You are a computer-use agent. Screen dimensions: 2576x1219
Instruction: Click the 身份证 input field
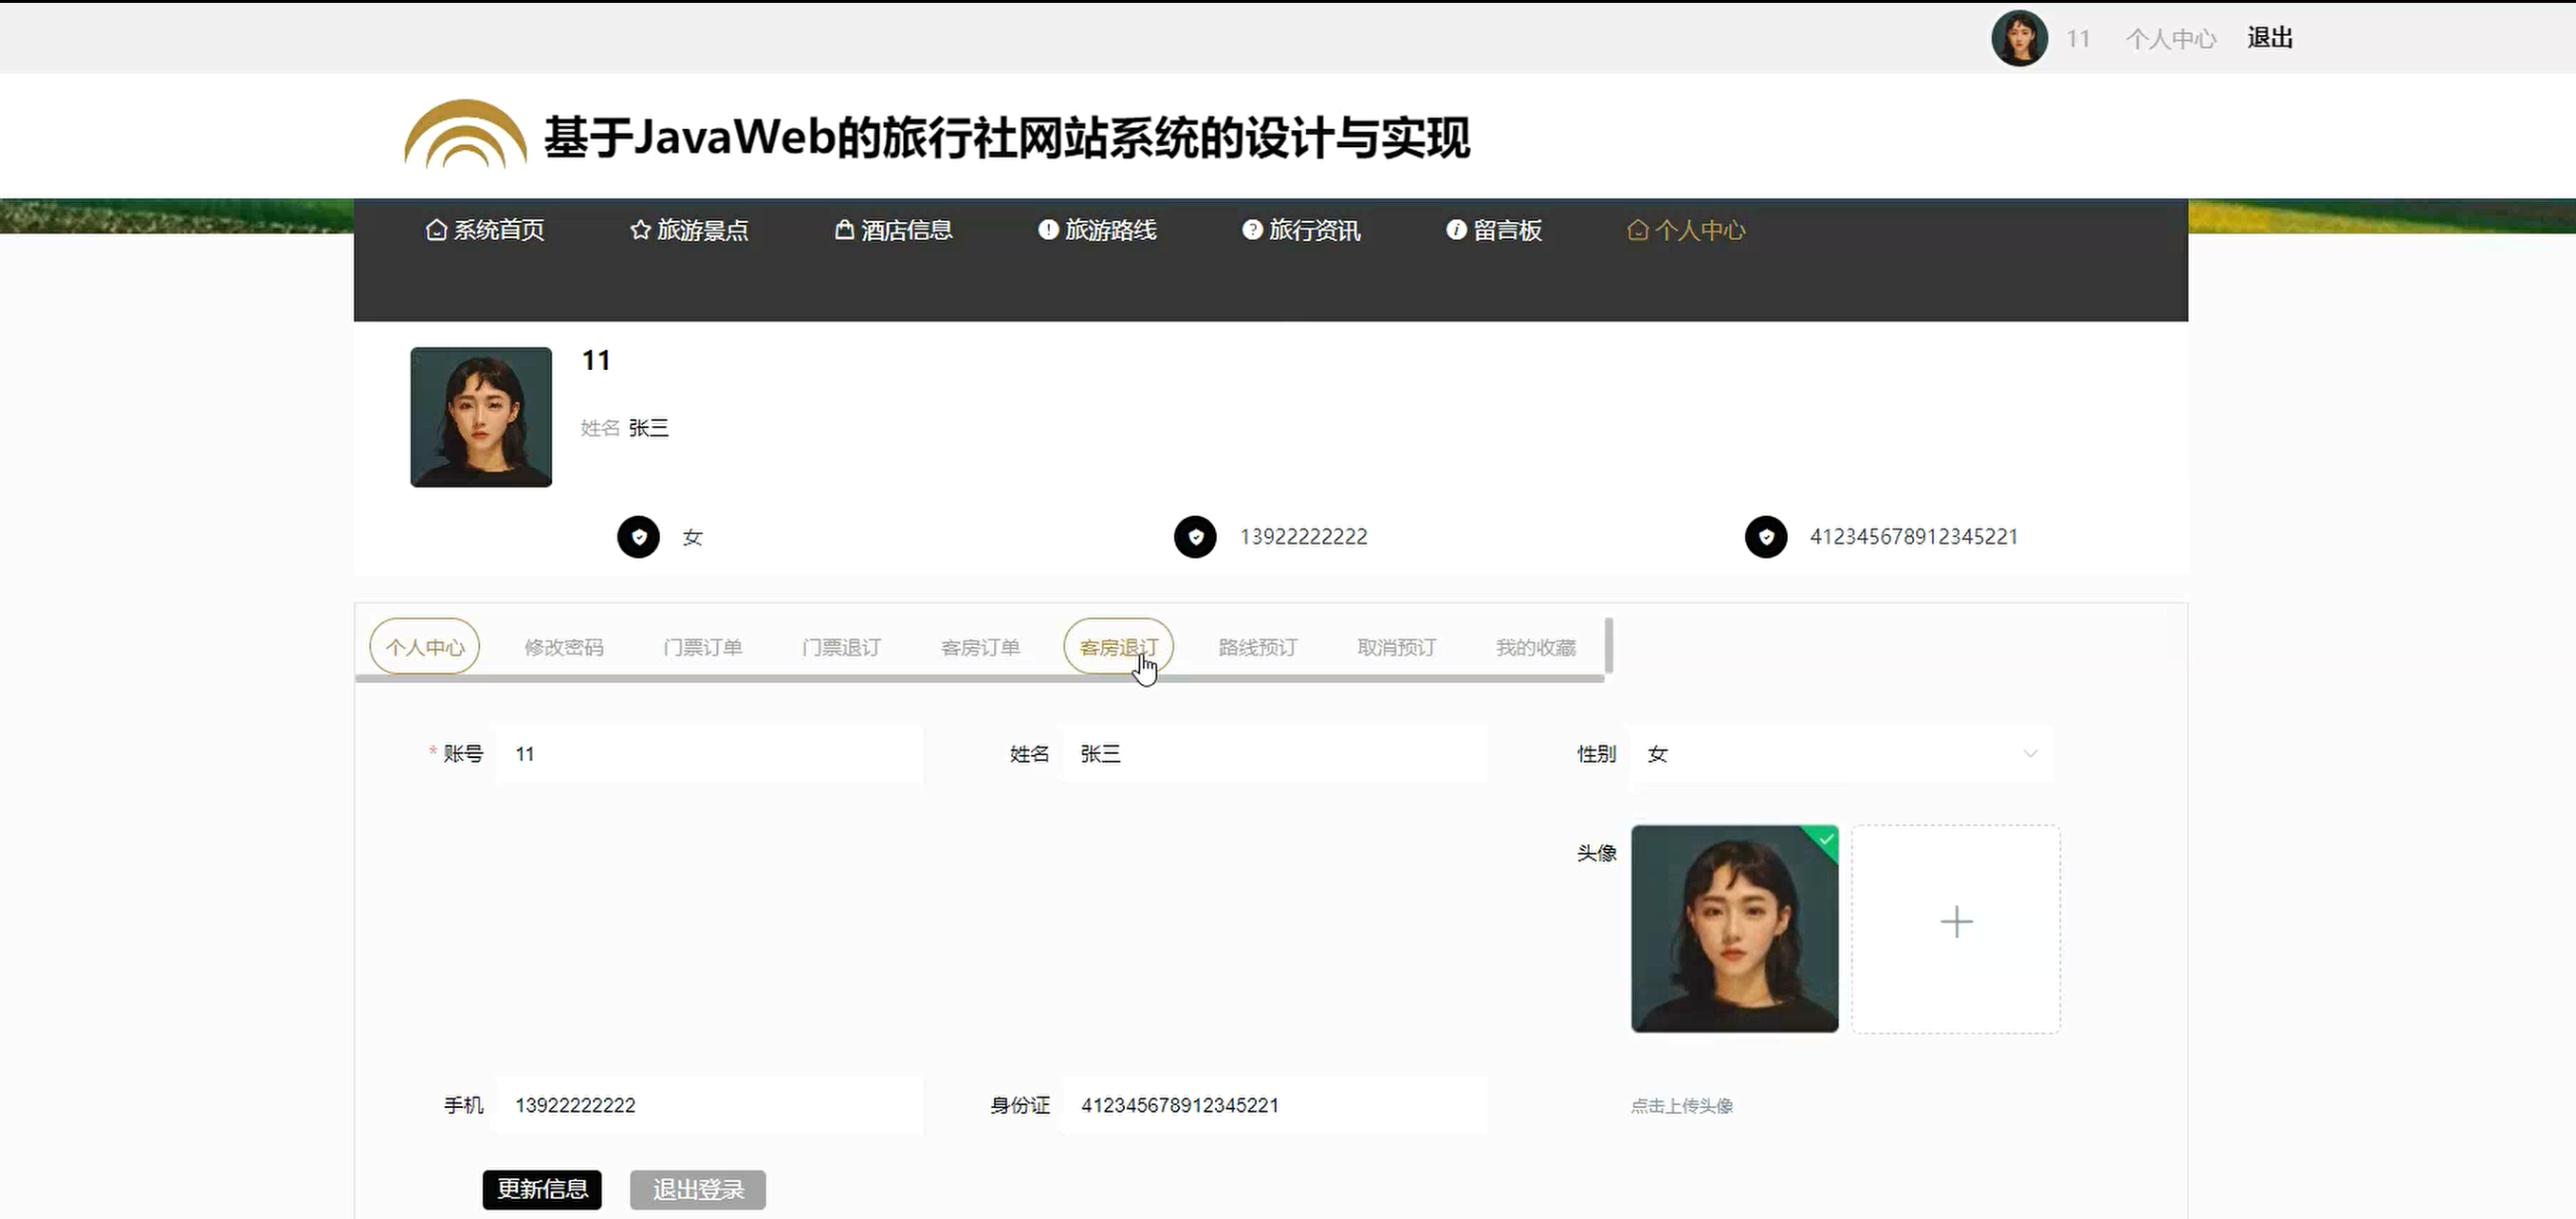tap(1275, 1105)
